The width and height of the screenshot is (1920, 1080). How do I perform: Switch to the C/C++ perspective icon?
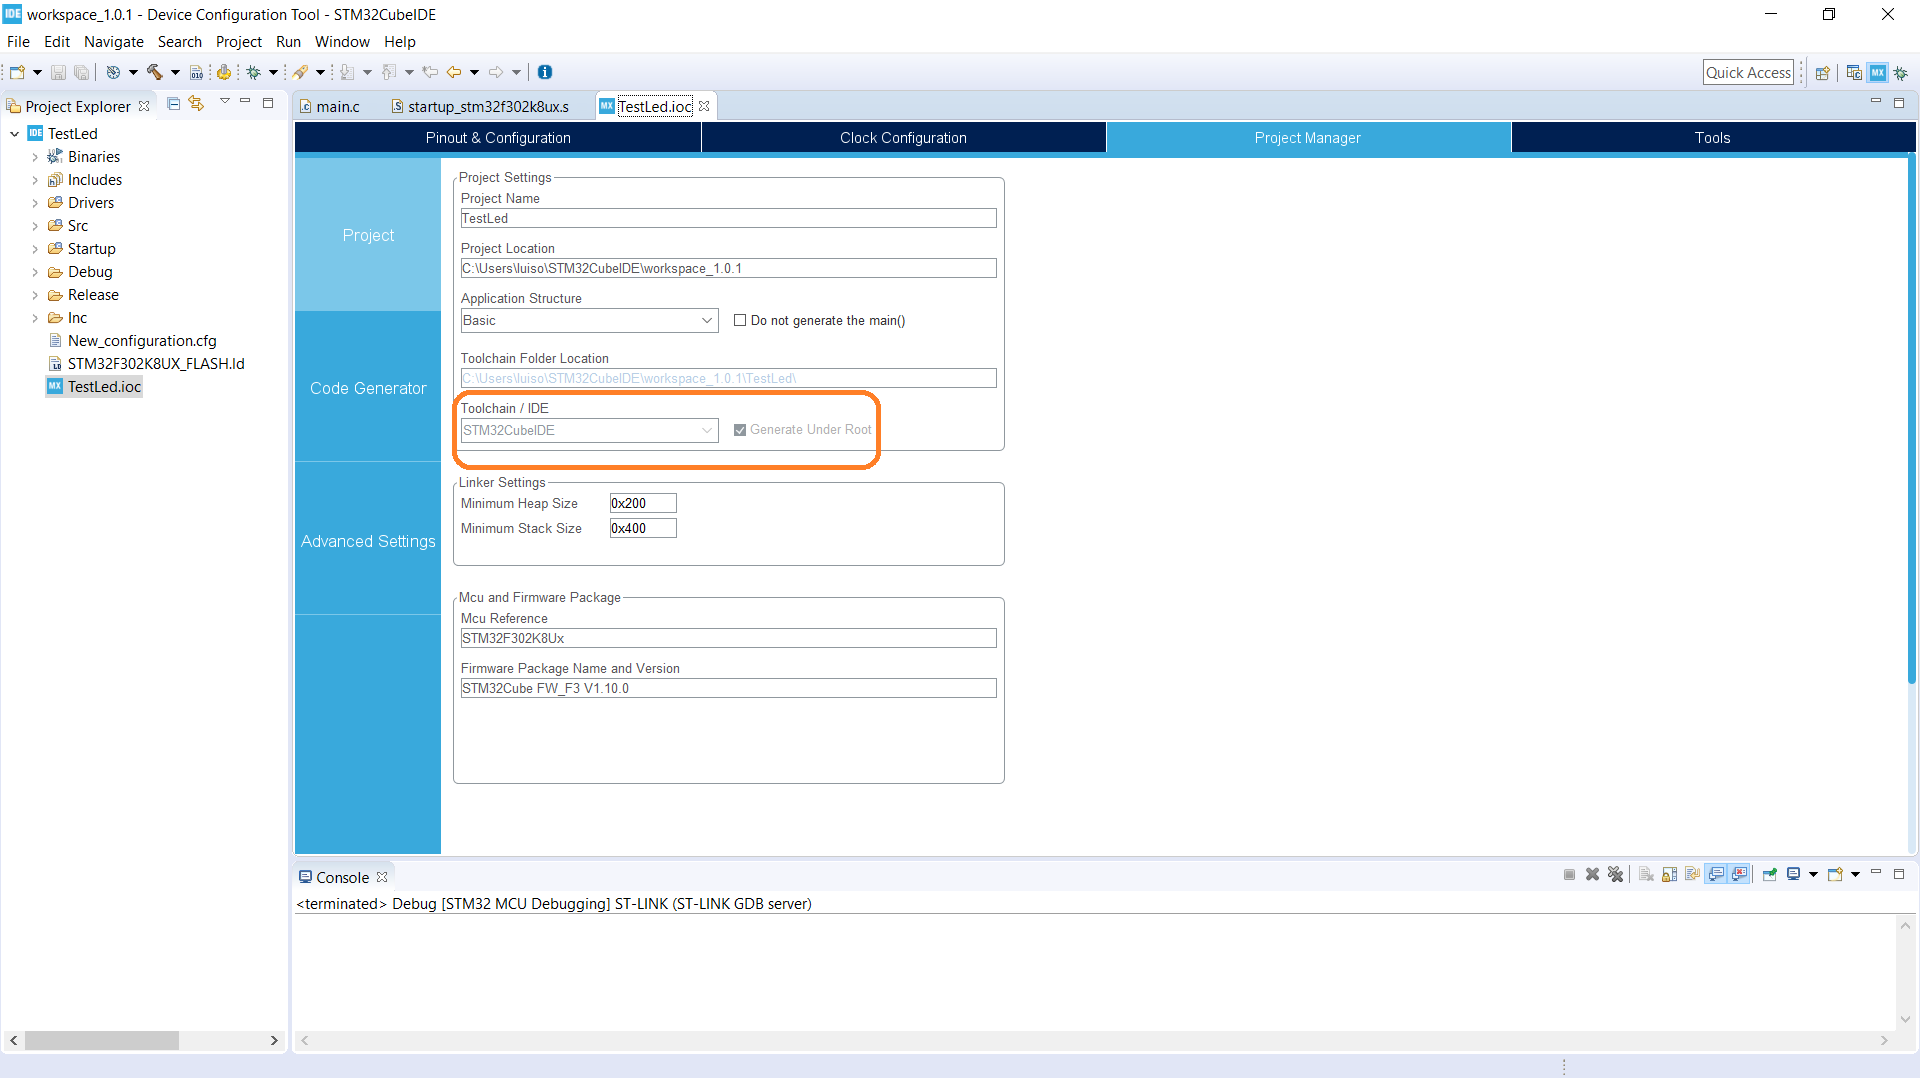coord(1854,73)
